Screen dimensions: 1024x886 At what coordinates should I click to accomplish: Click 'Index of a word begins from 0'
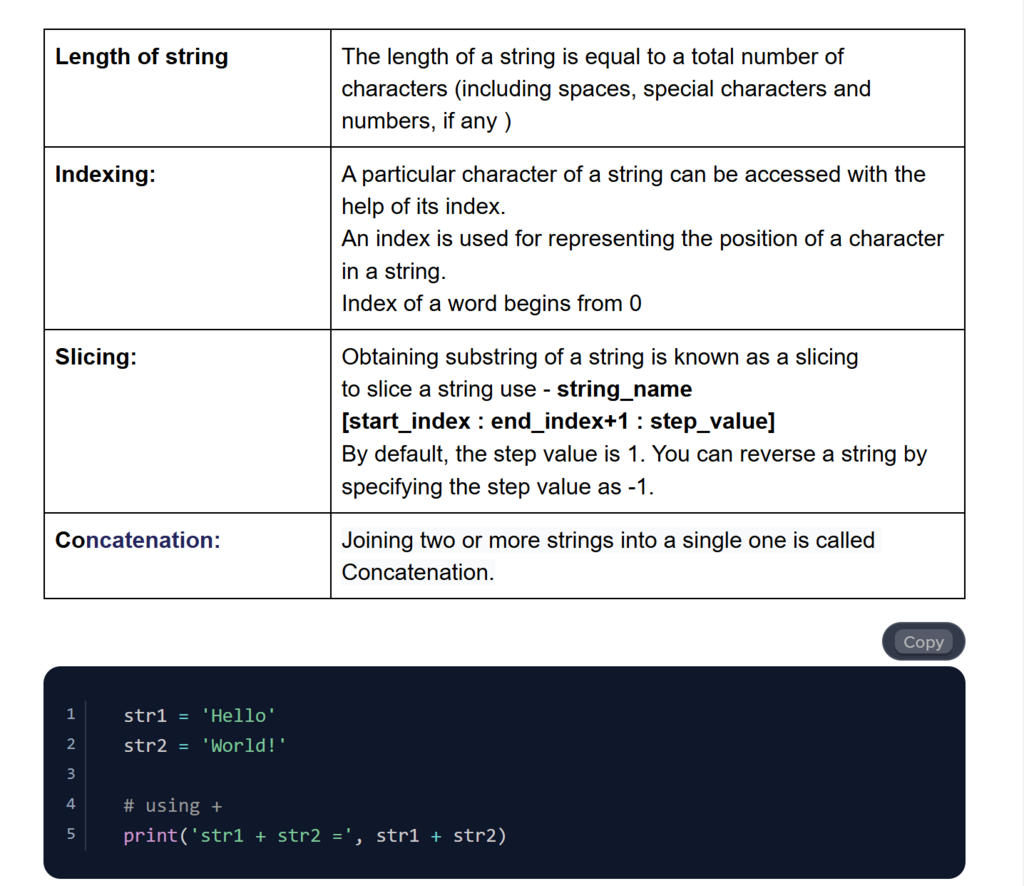pyautogui.click(x=491, y=303)
